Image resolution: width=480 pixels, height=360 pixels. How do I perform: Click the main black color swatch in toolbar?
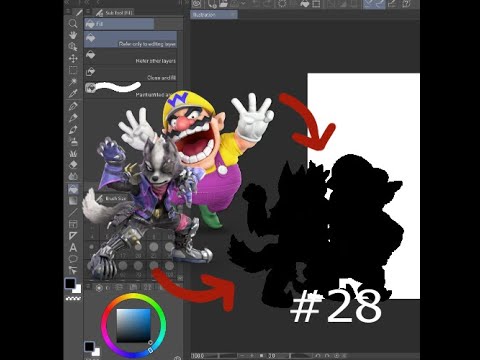[70, 284]
